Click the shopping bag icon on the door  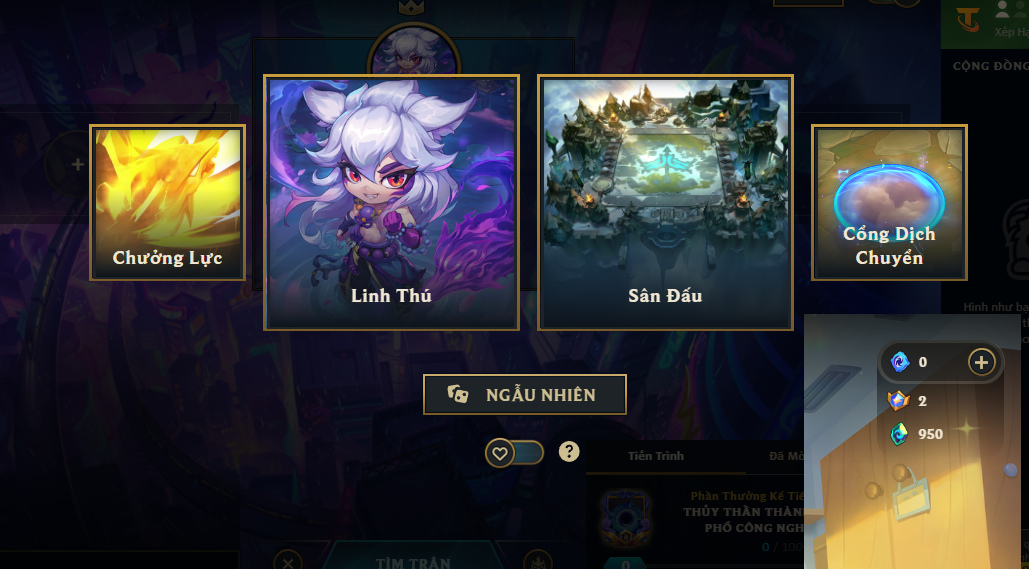(911, 497)
